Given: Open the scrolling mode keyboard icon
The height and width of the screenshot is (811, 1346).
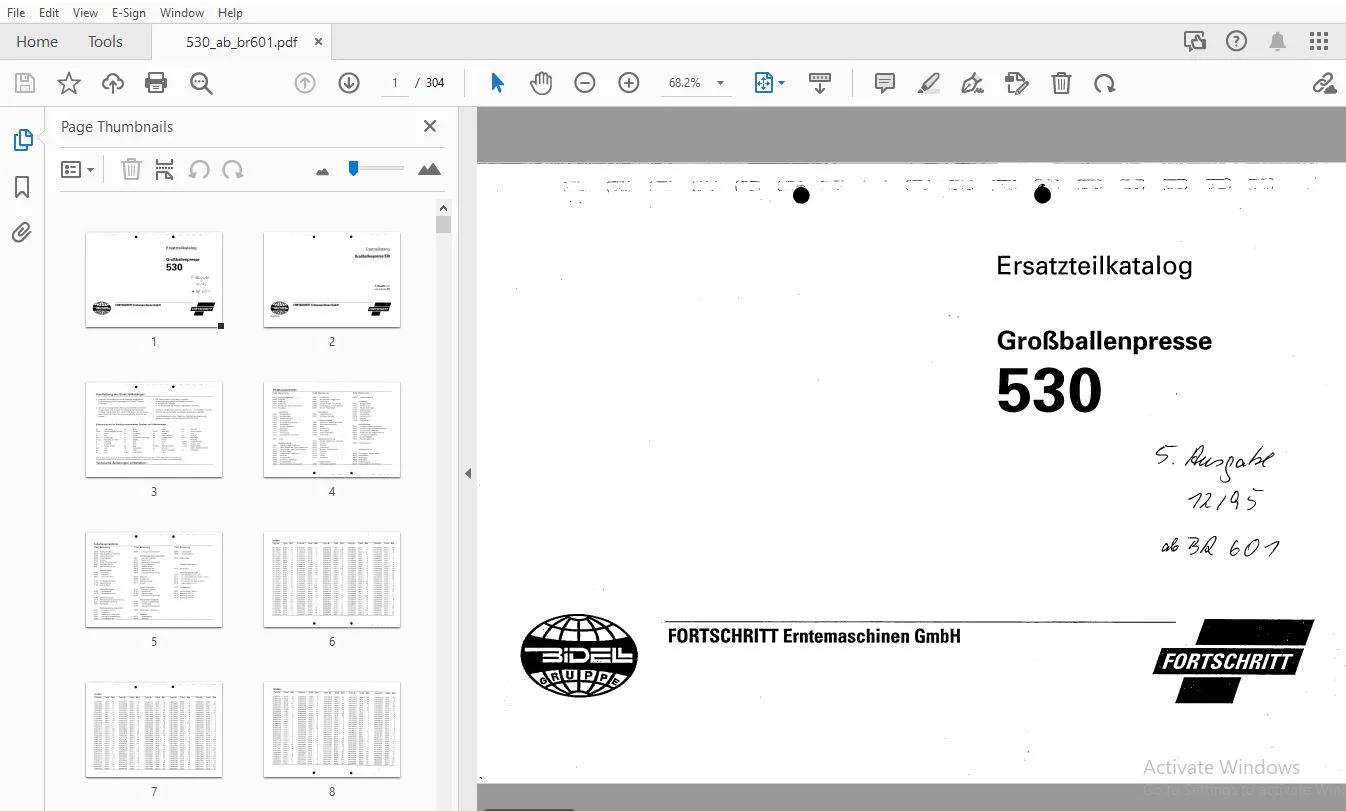Looking at the screenshot, I should 820,83.
